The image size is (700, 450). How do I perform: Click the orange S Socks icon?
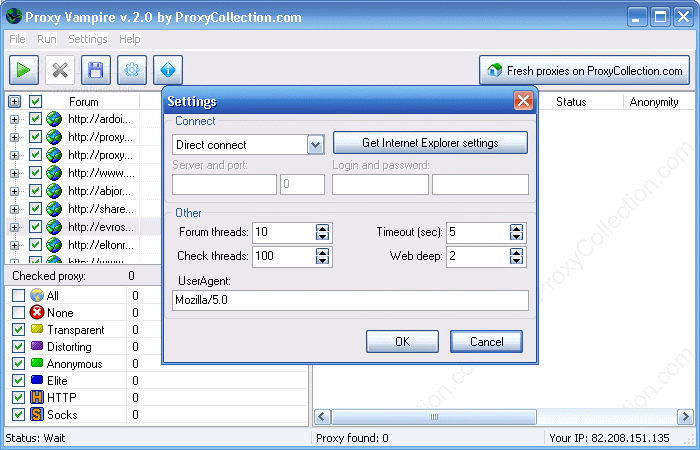[x=37, y=414]
